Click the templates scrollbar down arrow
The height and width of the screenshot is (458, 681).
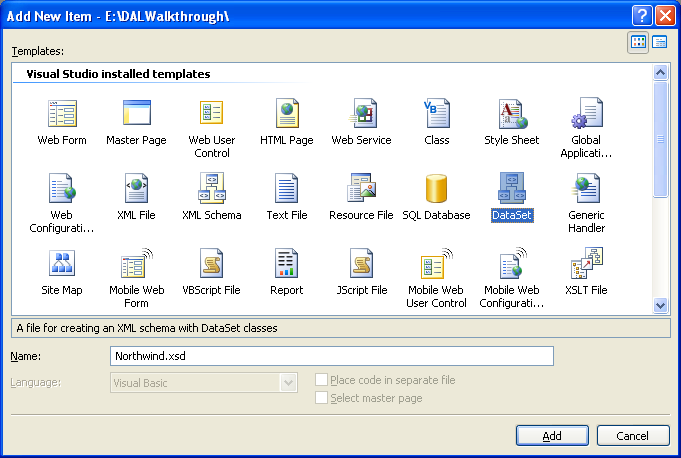[x=661, y=305]
